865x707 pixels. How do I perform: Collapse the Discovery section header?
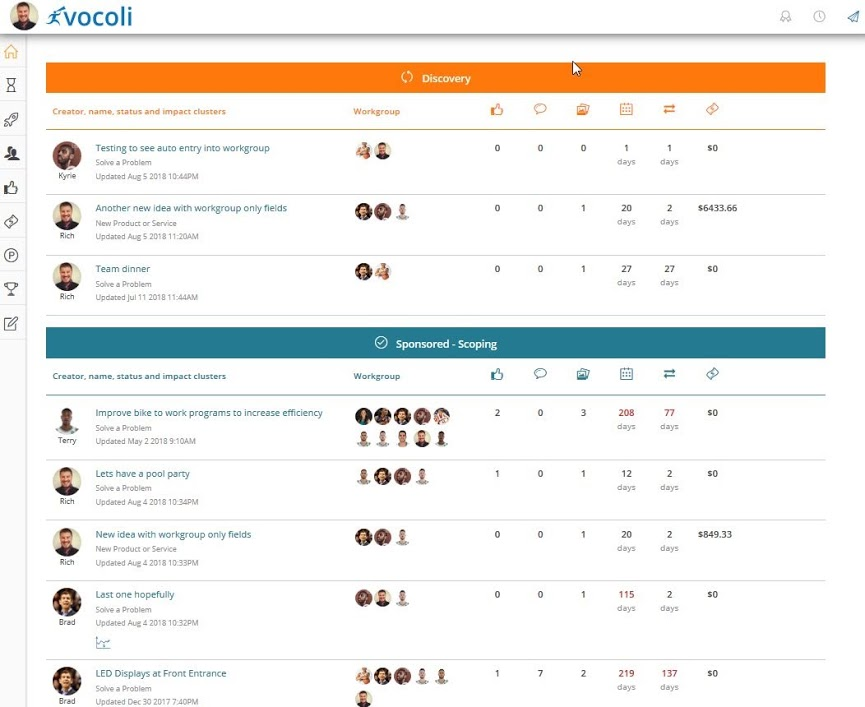(434, 77)
